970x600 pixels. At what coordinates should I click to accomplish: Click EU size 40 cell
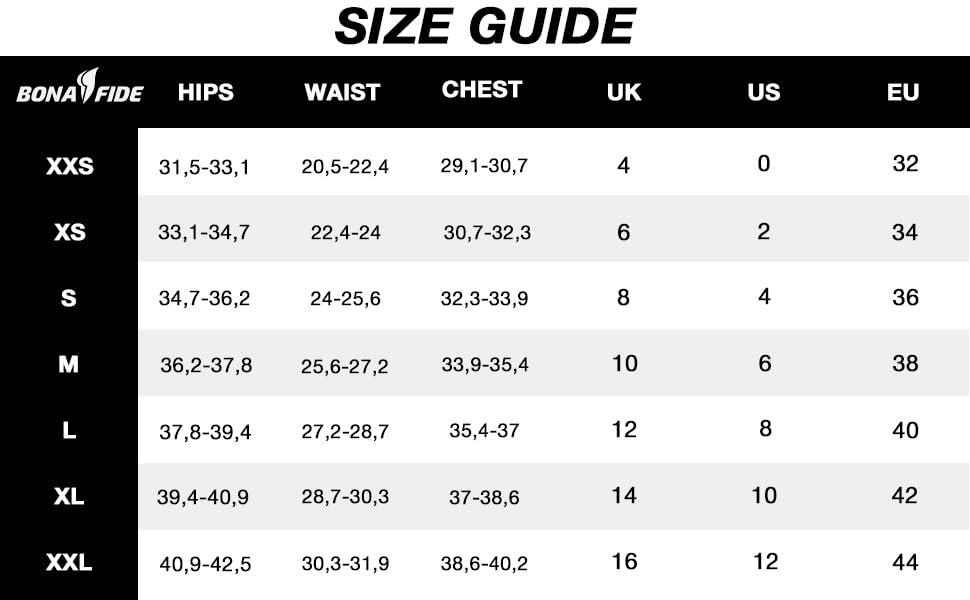905,430
